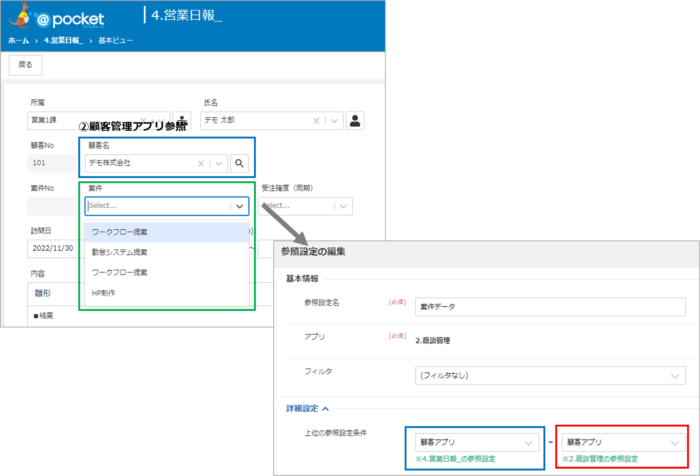The width and height of the screenshot is (700, 476).
Task: Open 4.営業日報_ breadcrumb link
Action: tap(63, 41)
